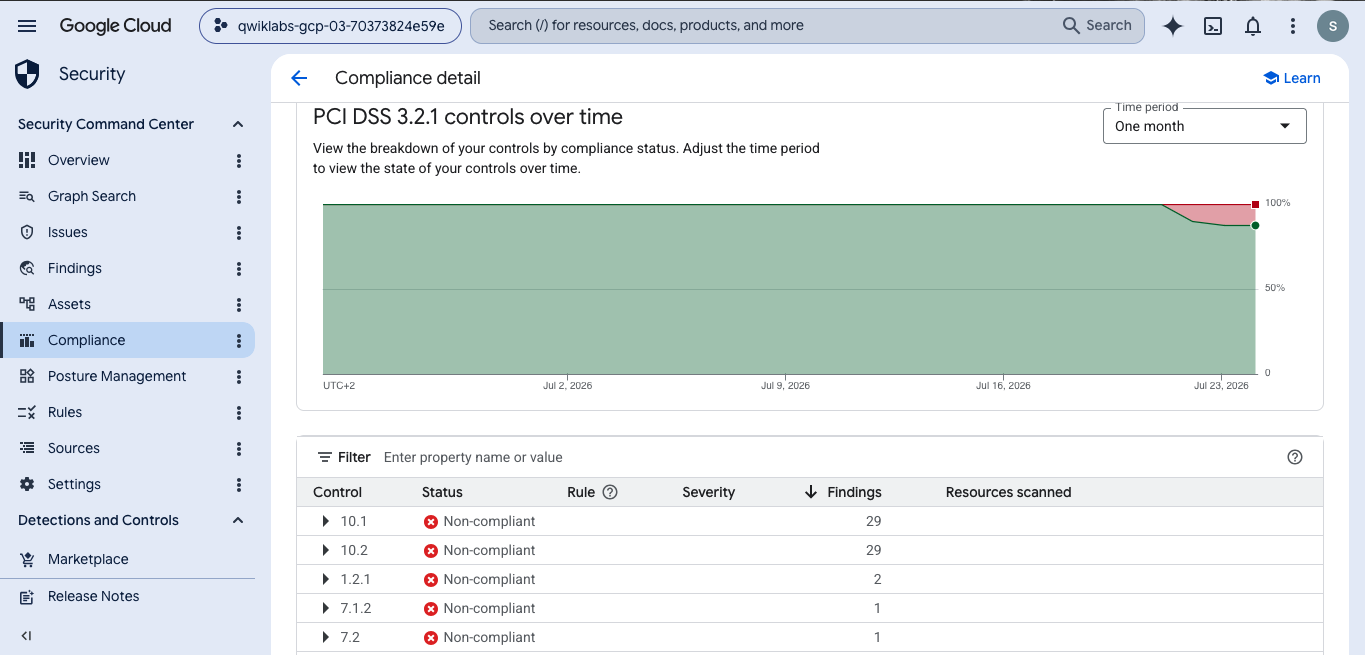Click the Jul 9, 2026 chart axis label
This screenshot has height=655, width=1365.
point(785,386)
